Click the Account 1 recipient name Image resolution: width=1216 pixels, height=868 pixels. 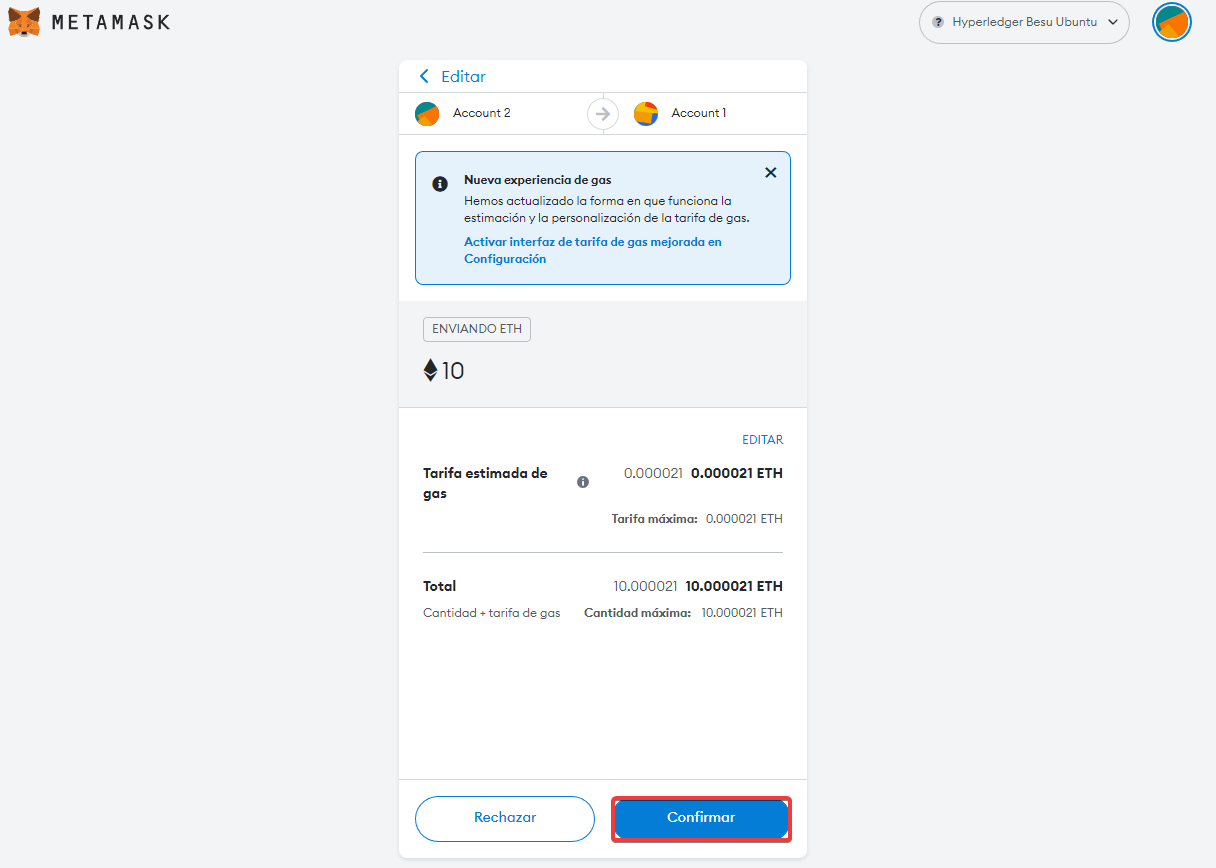click(x=699, y=113)
